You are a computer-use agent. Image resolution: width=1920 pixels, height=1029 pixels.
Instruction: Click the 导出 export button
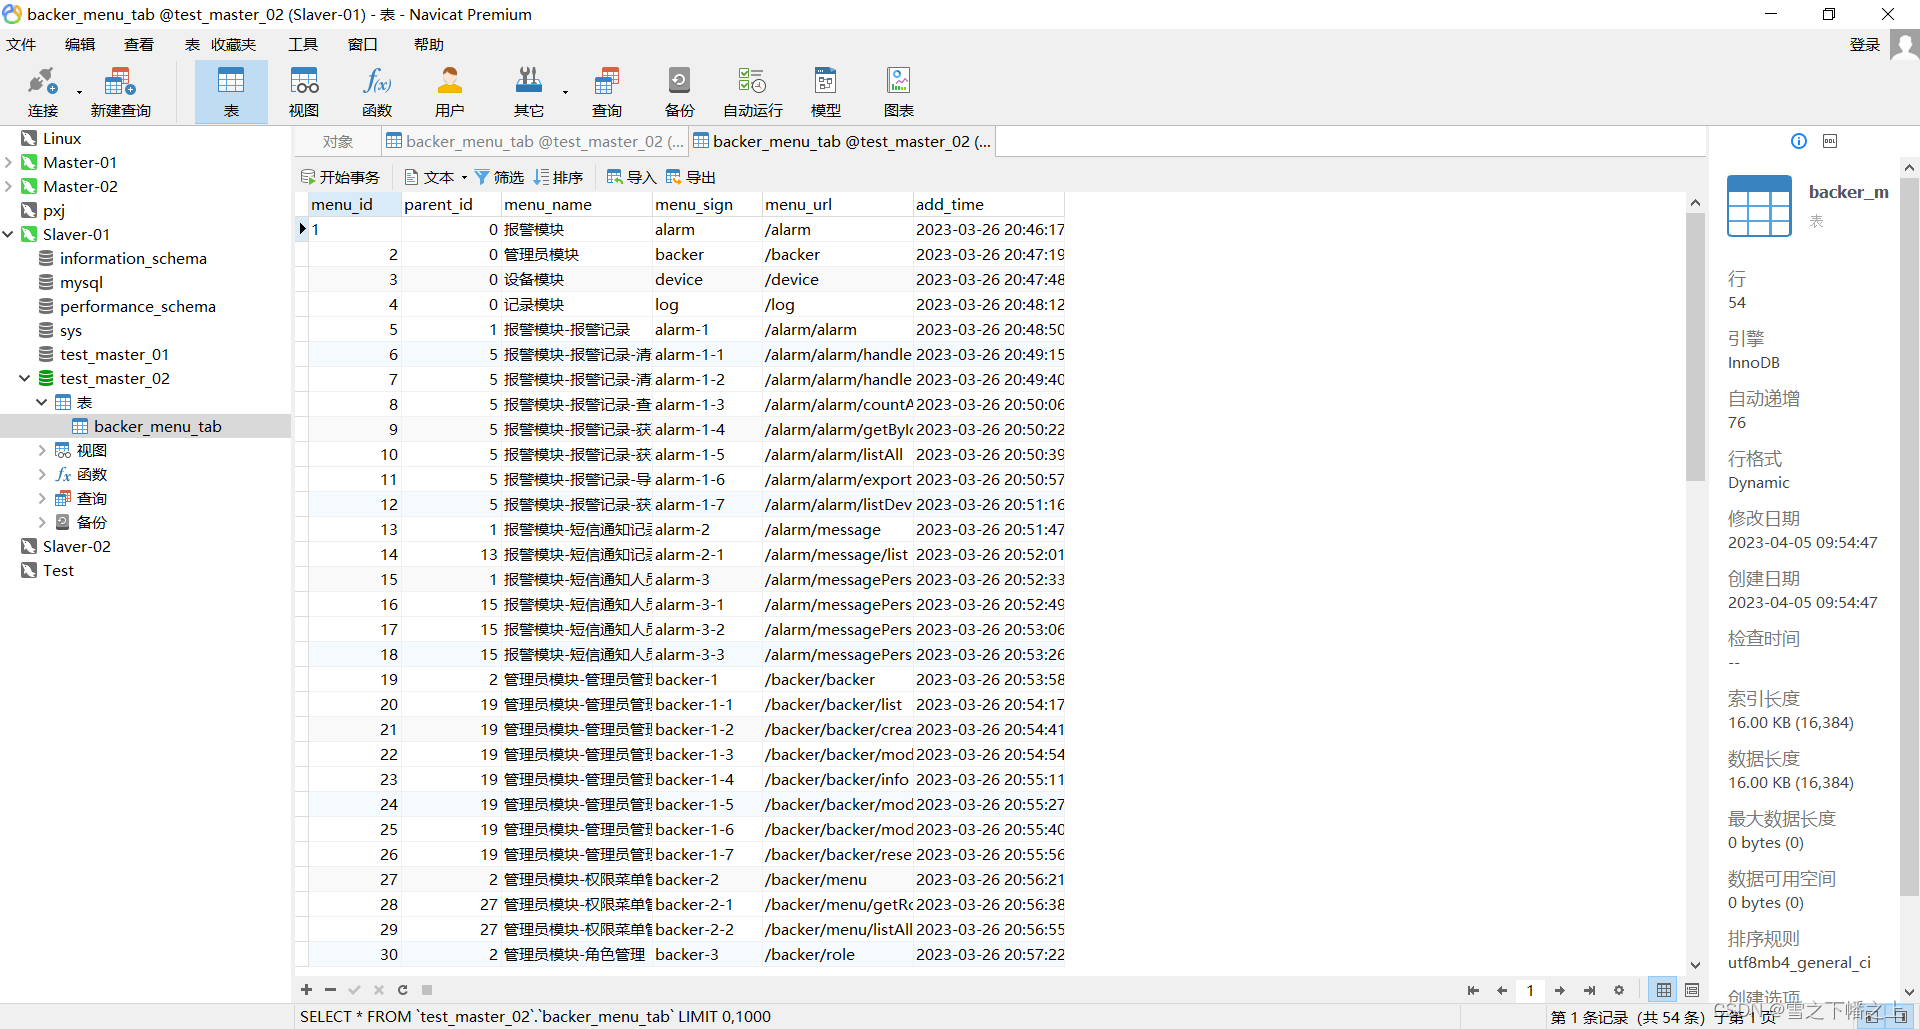point(691,177)
